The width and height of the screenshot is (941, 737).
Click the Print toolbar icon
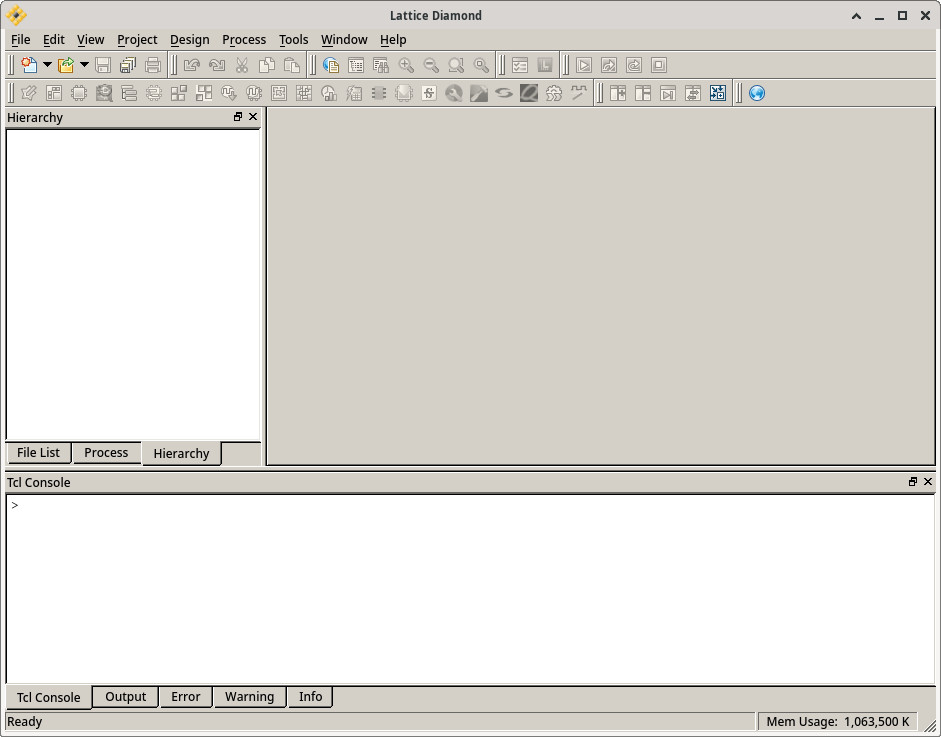tap(153, 65)
